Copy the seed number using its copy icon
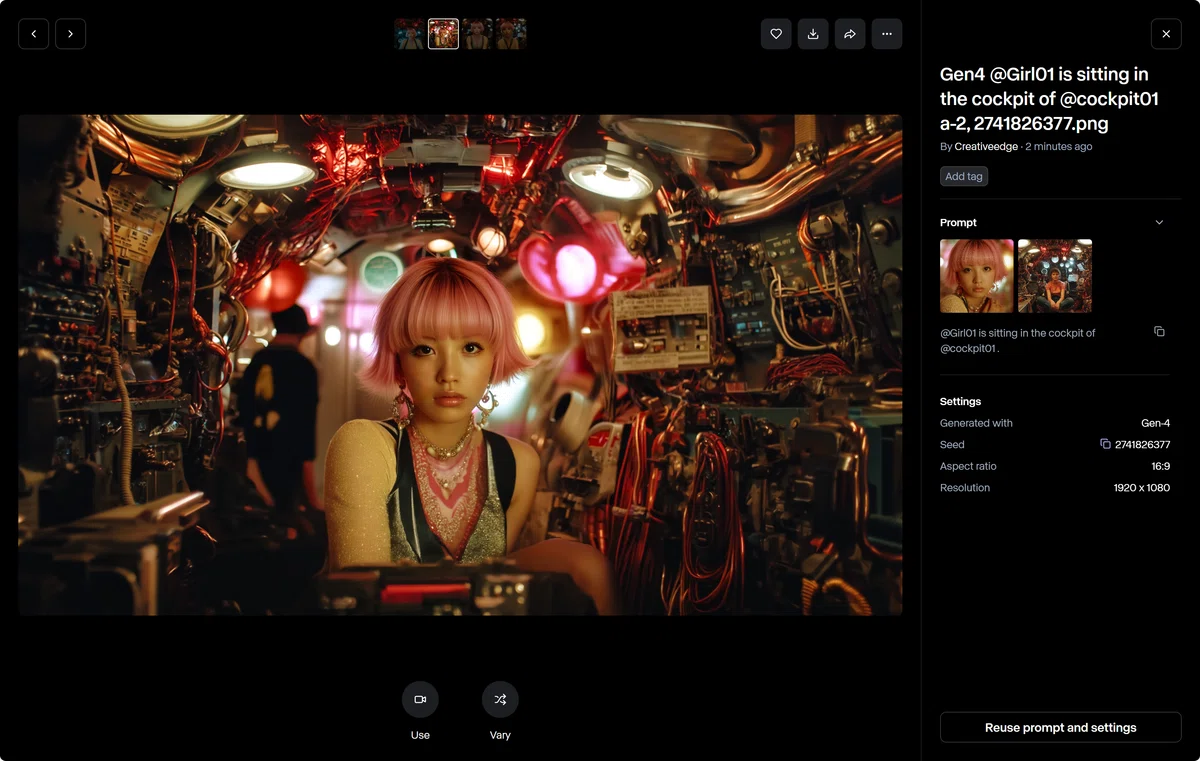 click(1105, 444)
